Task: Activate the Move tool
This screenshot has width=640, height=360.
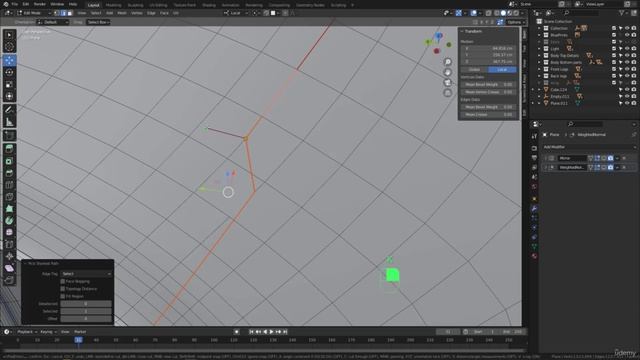Action: click(9, 60)
